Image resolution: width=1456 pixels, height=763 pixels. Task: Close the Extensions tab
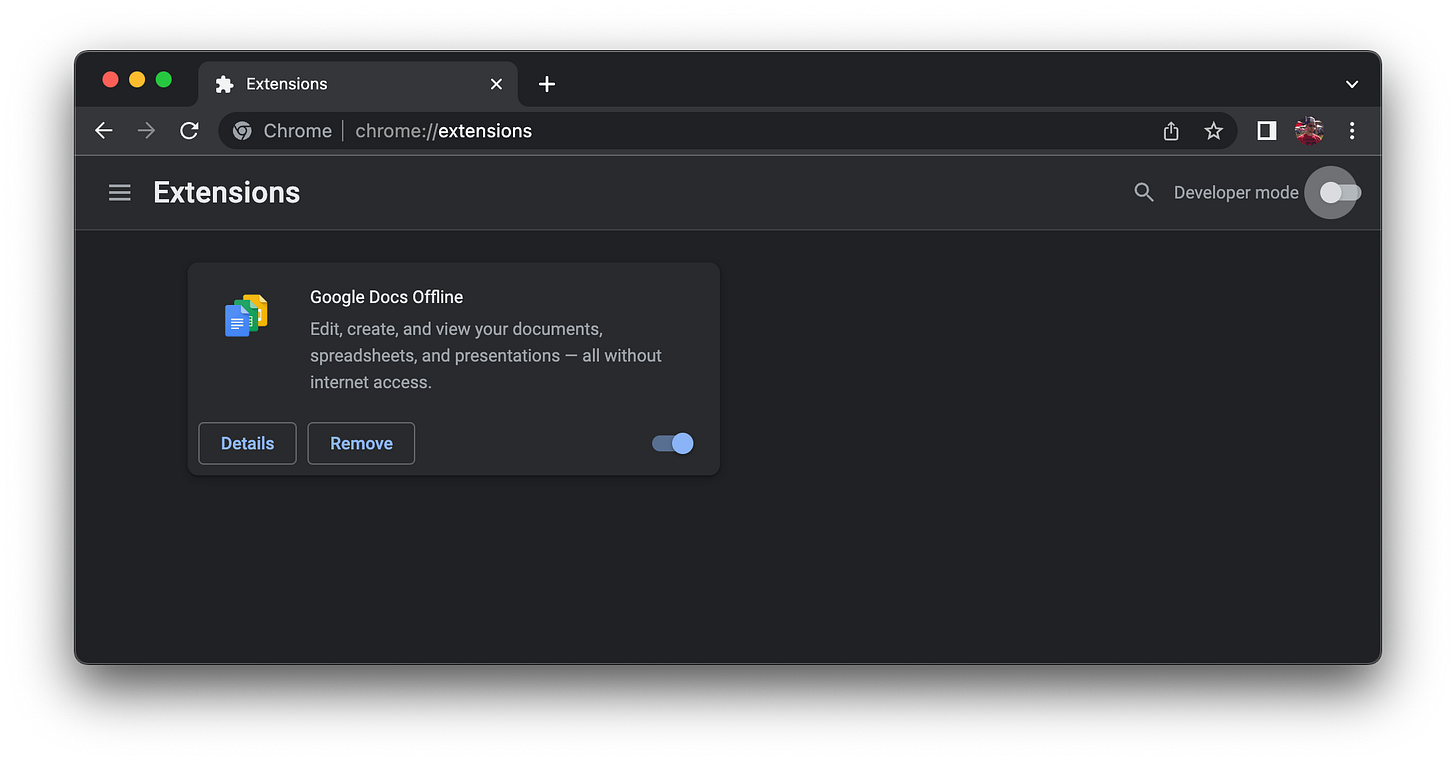pos(496,84)
